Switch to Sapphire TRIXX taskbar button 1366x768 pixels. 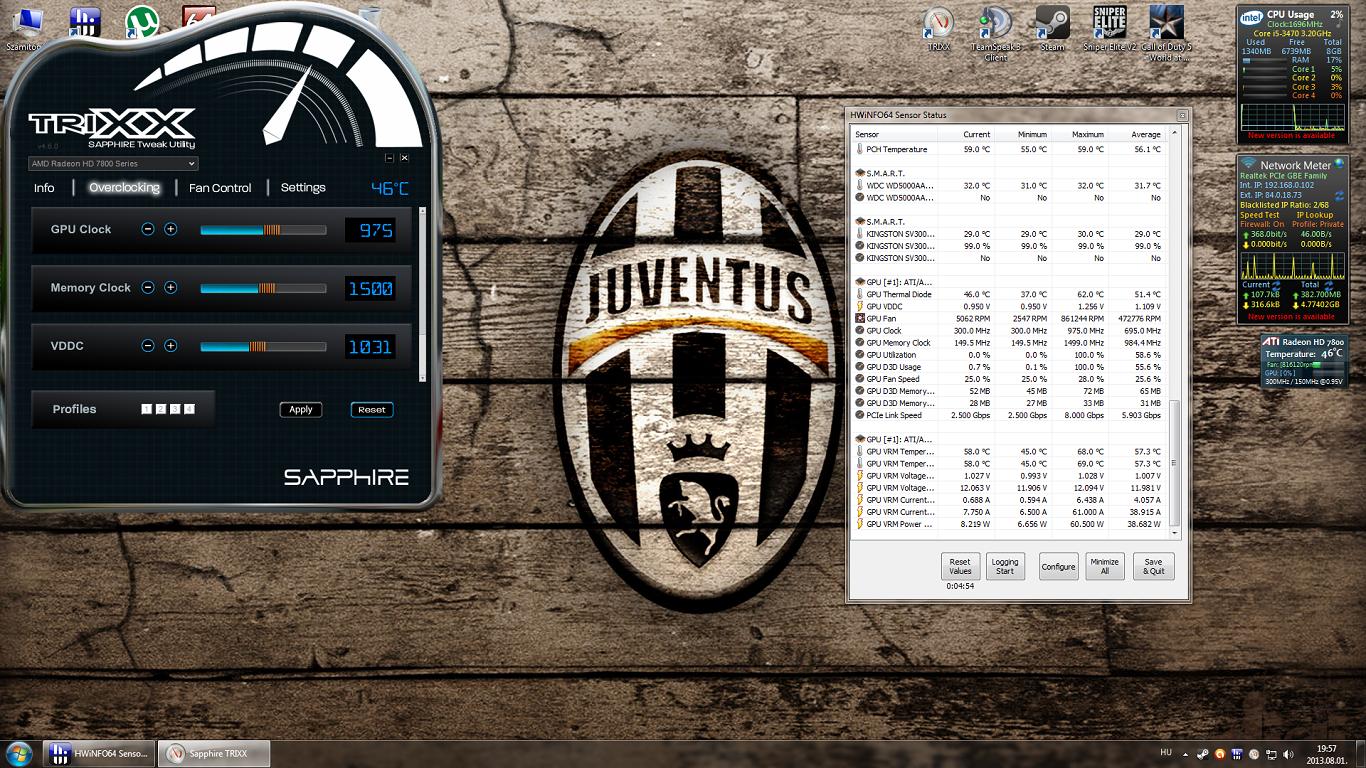(x=215, y=753)
